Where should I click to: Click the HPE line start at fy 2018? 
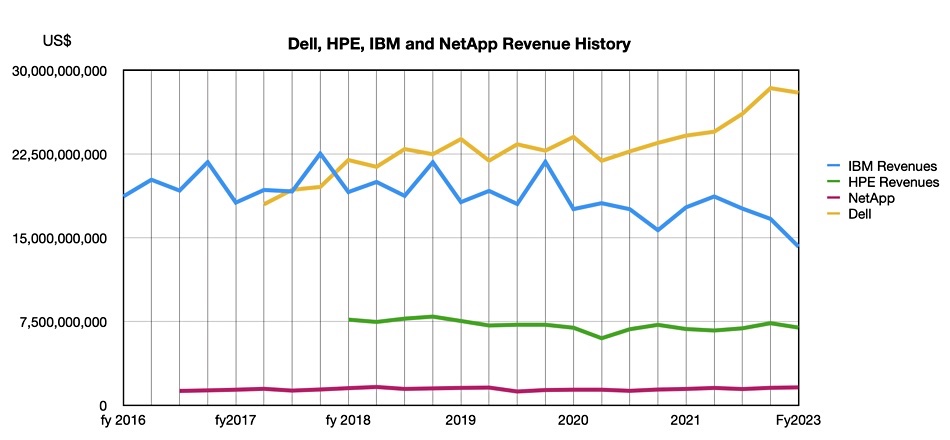[x=349, y=319]
